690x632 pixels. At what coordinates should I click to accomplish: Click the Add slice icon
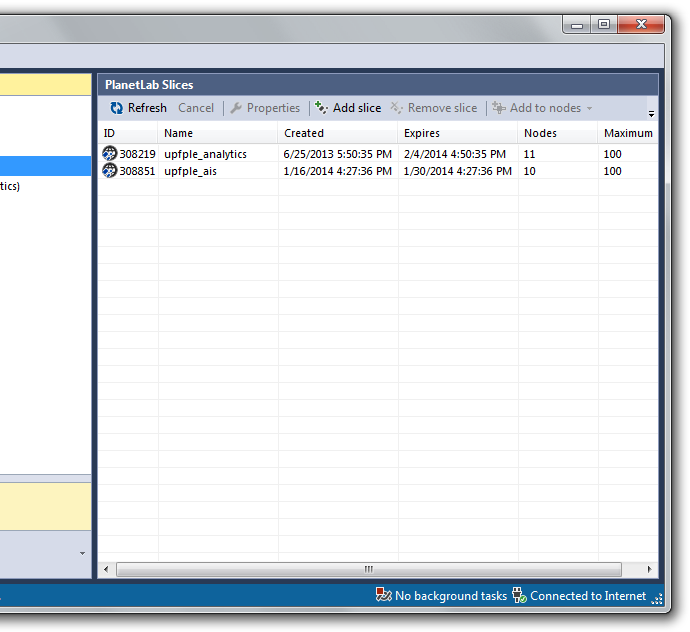coord(321,108)
